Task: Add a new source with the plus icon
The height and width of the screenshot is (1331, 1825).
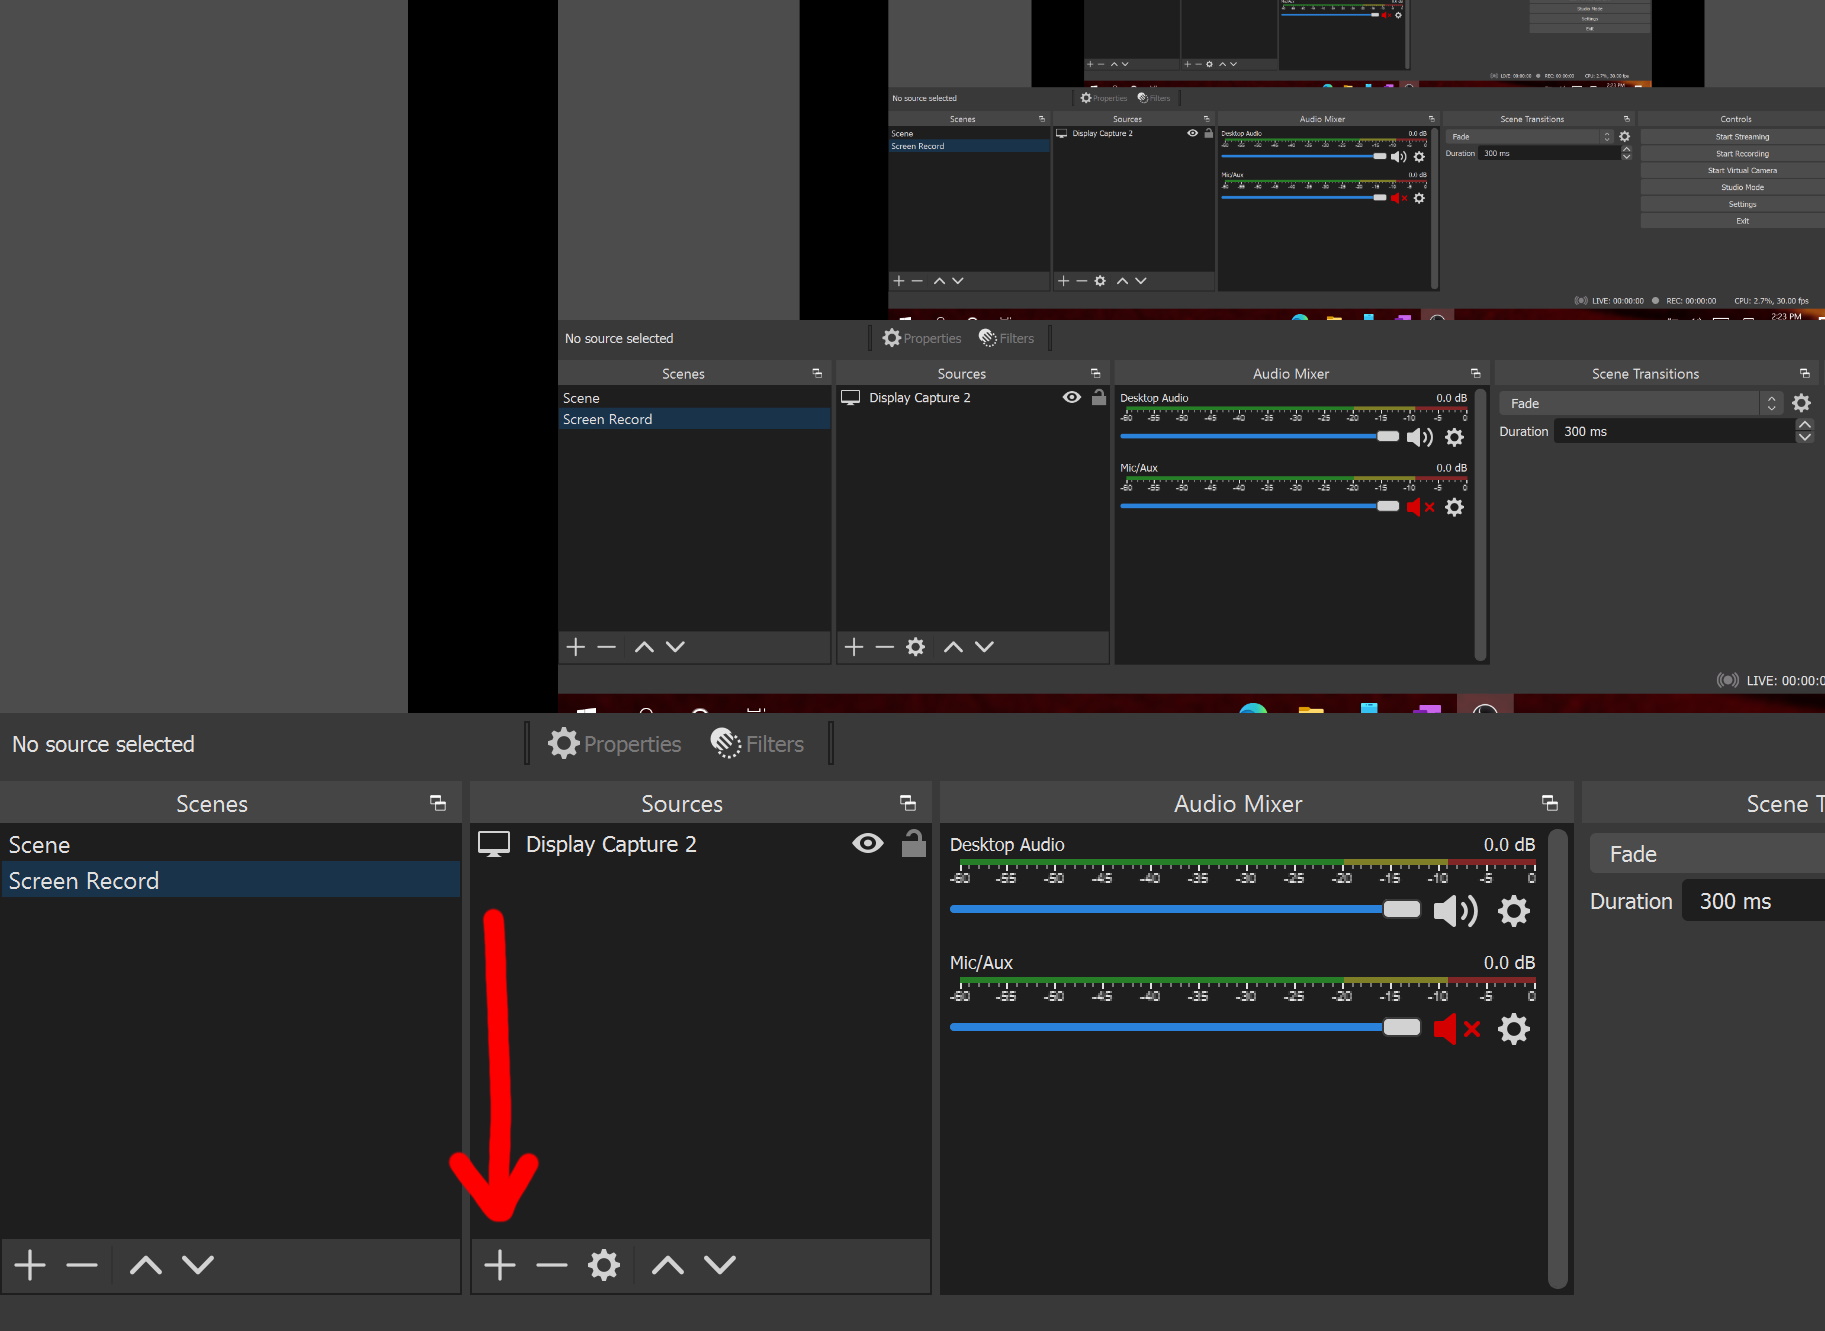Action: [499, 1264]
